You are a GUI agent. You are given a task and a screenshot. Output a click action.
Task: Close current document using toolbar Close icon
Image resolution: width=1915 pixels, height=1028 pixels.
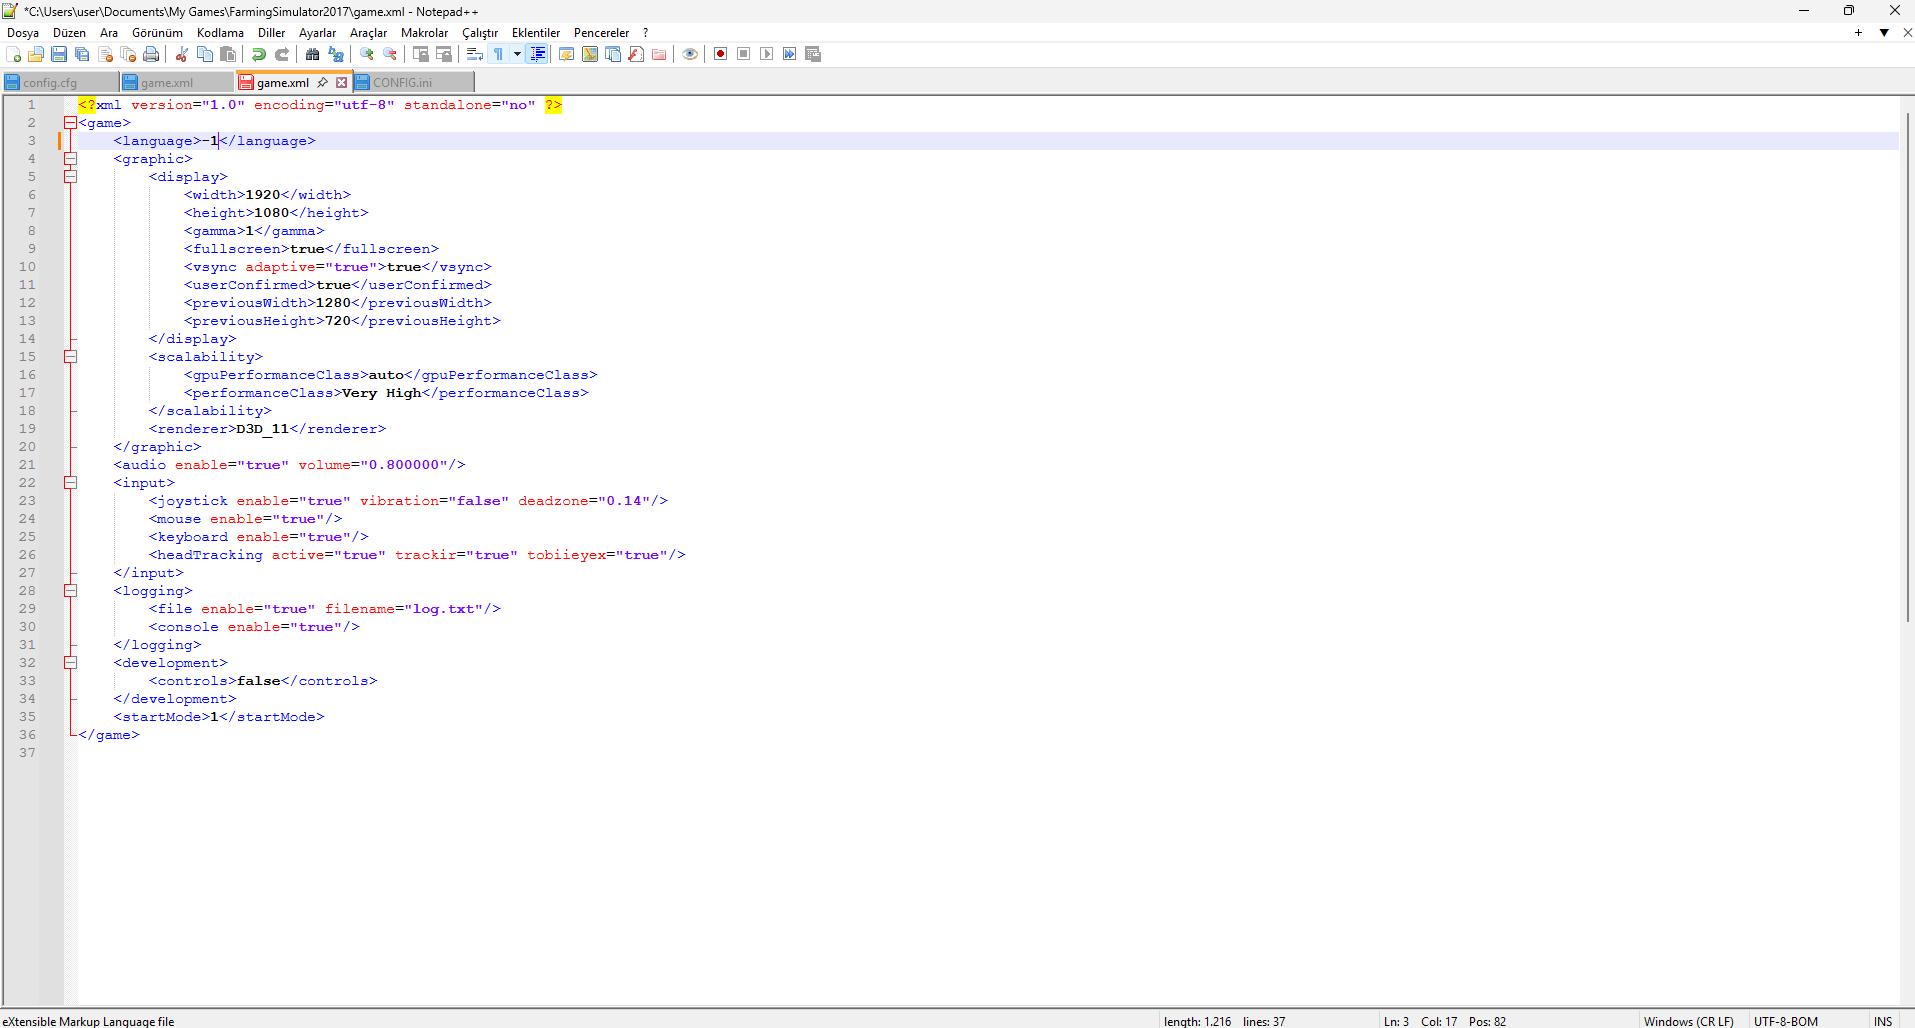pyautogui.click(x=105, y=54)
